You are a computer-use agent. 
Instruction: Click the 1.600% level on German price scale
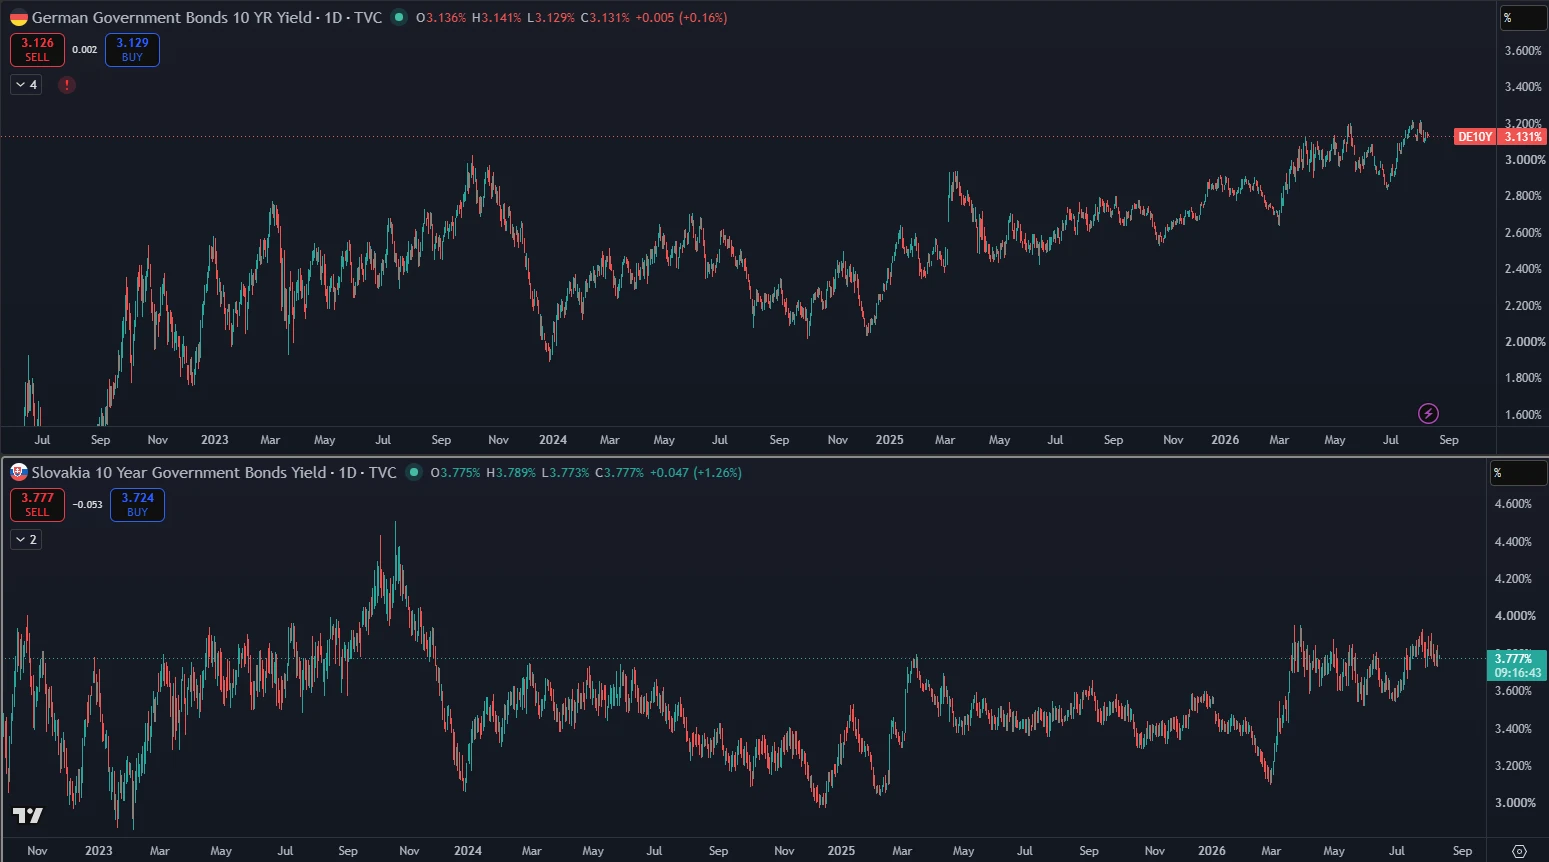coord(1524,415)
